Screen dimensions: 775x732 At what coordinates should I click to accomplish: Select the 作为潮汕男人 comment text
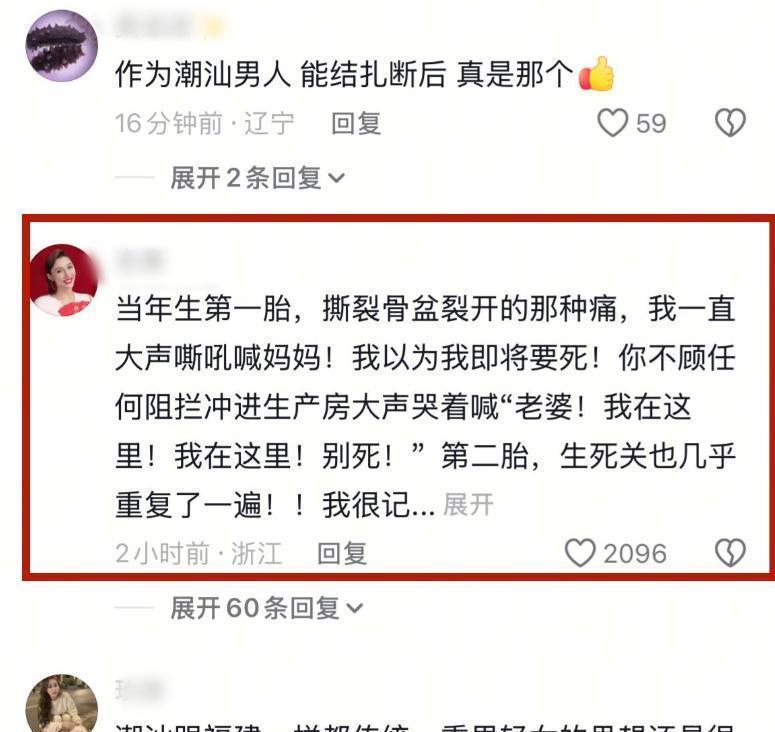click(344, 75)
